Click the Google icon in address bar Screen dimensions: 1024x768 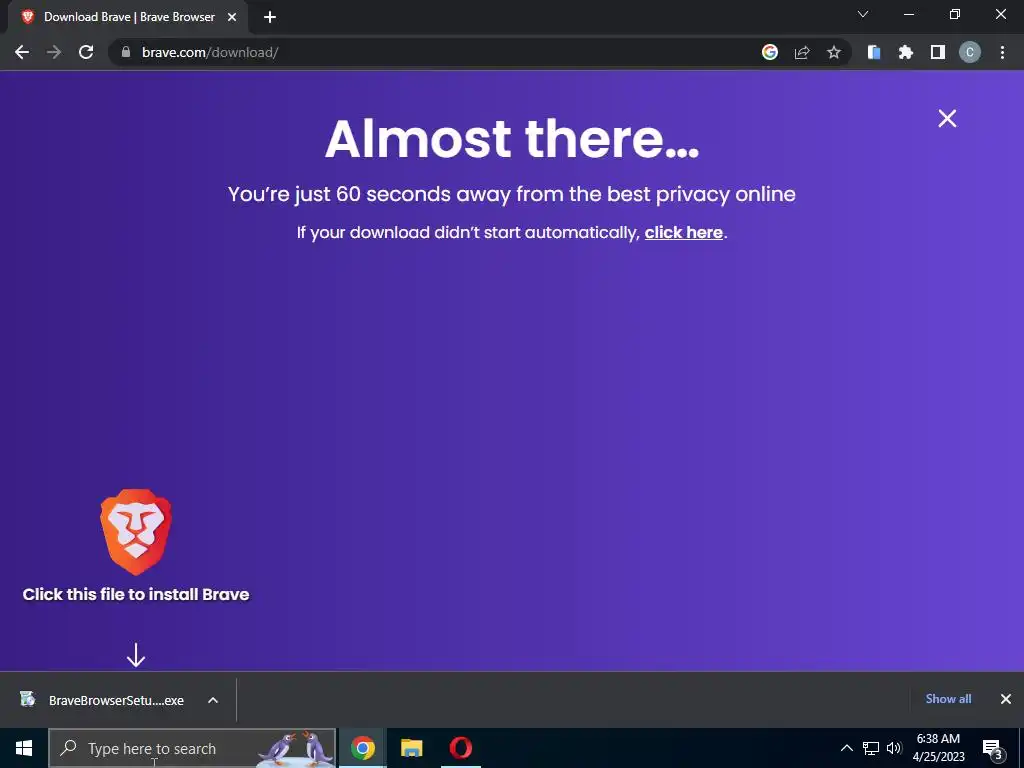click(x=770, y=52)
